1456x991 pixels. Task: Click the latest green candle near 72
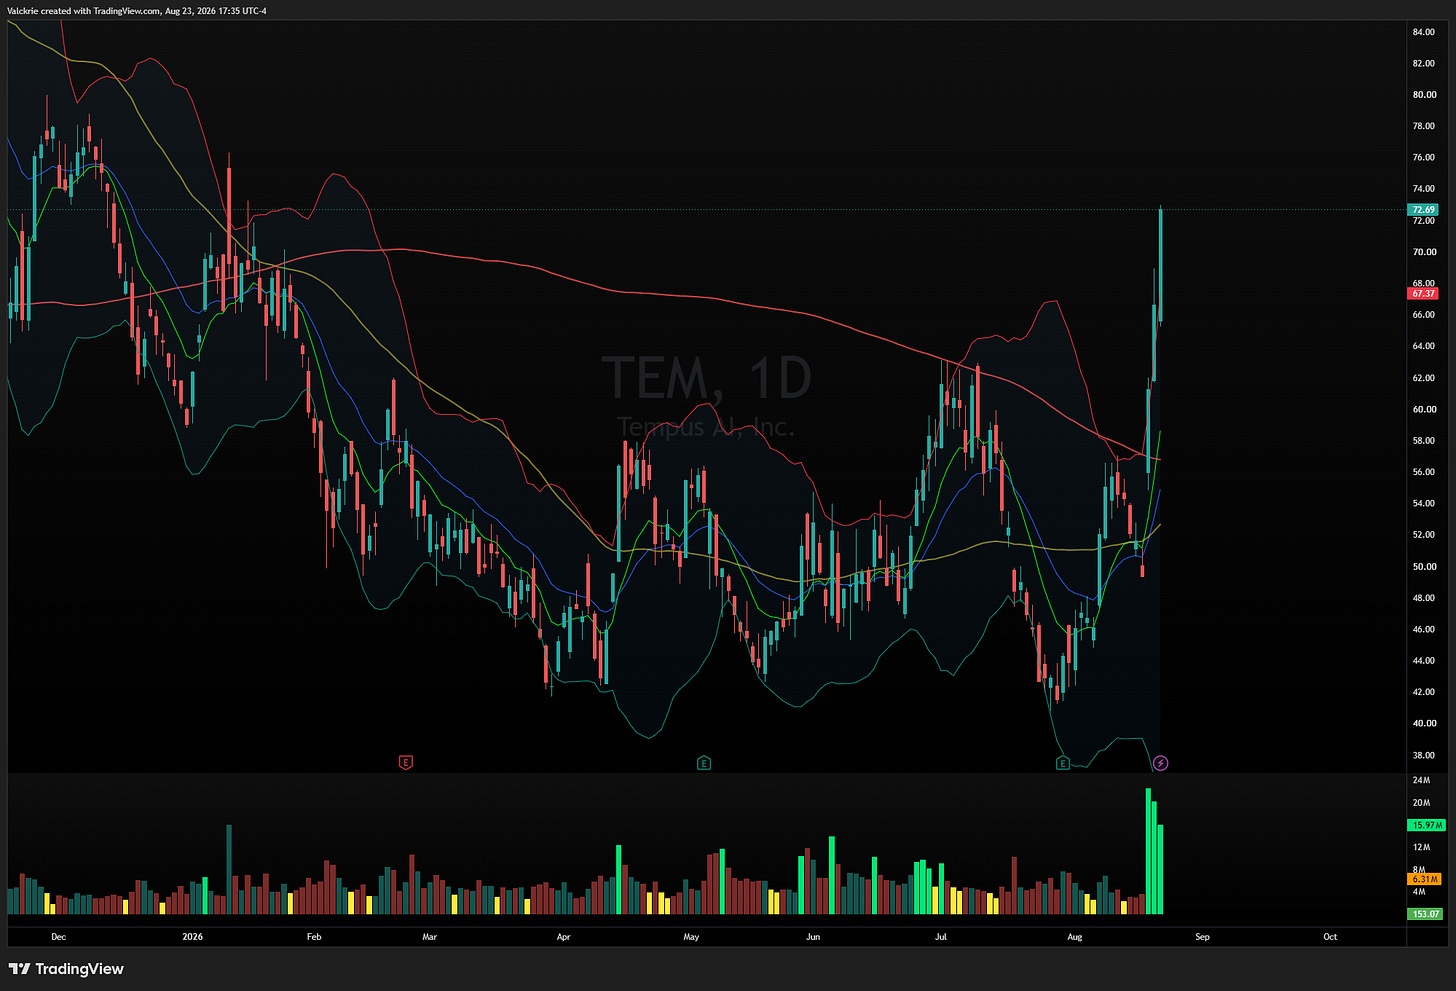click(1160, 264)
